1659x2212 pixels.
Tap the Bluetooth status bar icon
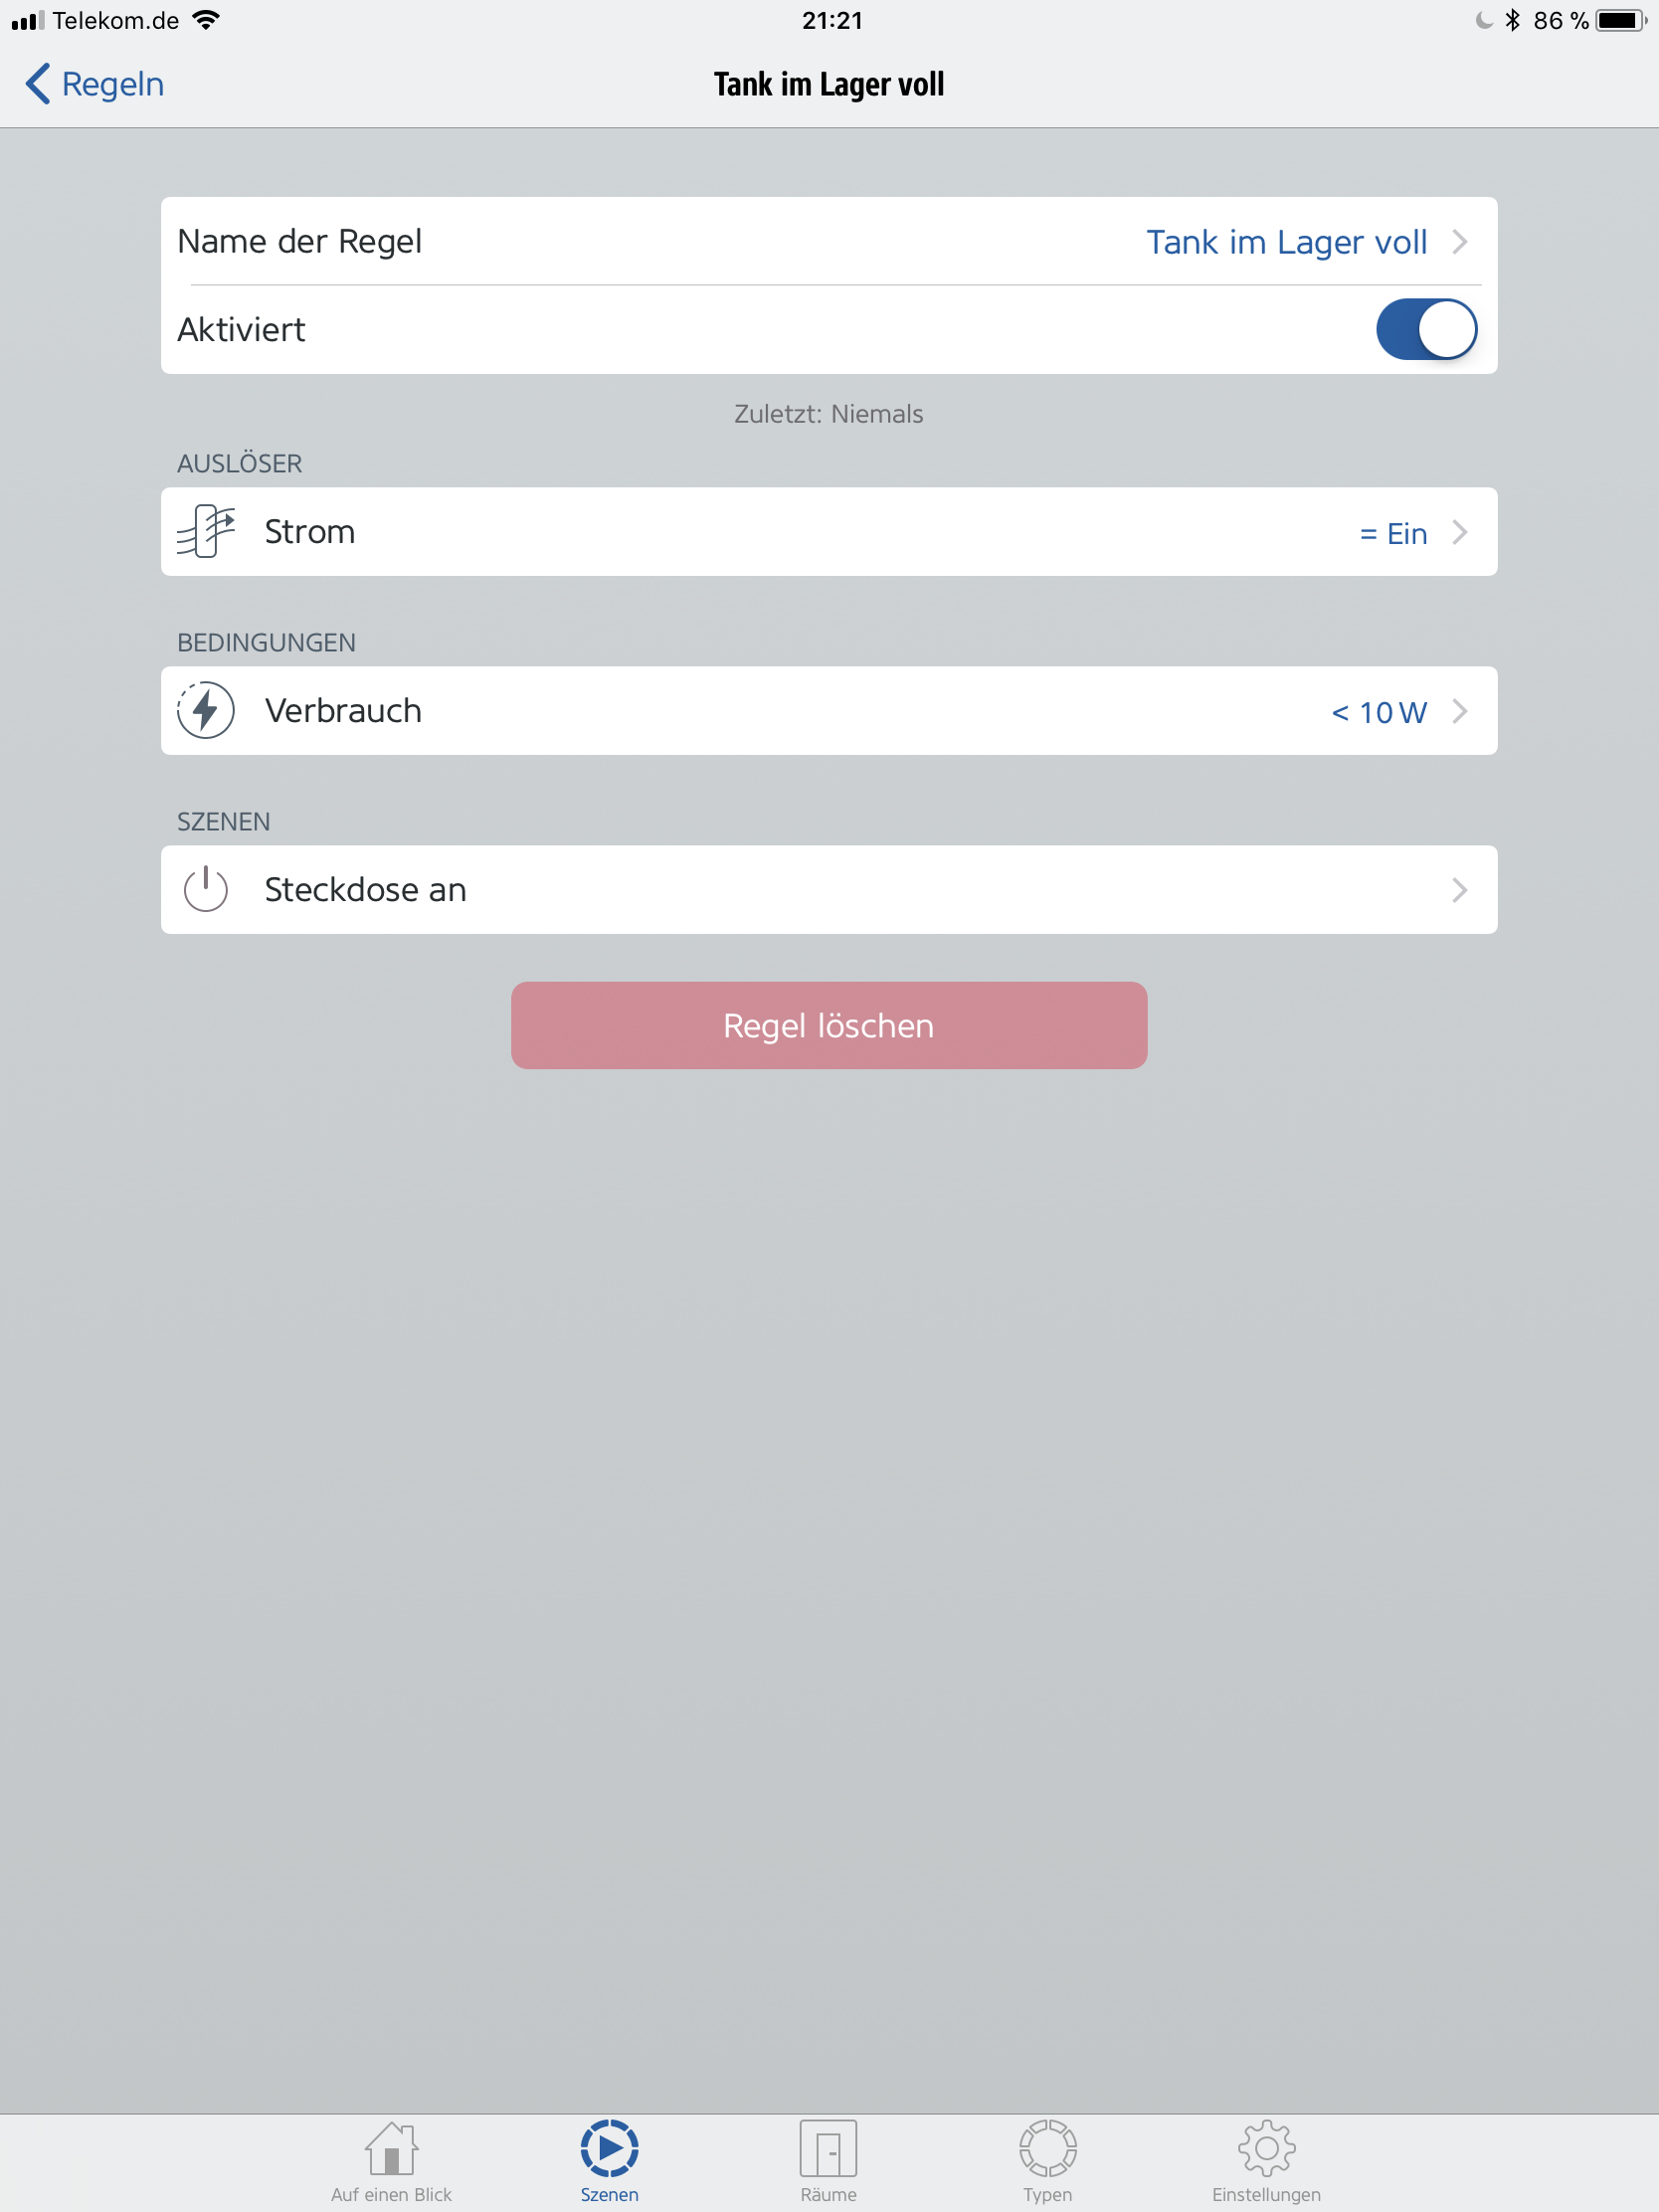click(x=1512, y=20)
